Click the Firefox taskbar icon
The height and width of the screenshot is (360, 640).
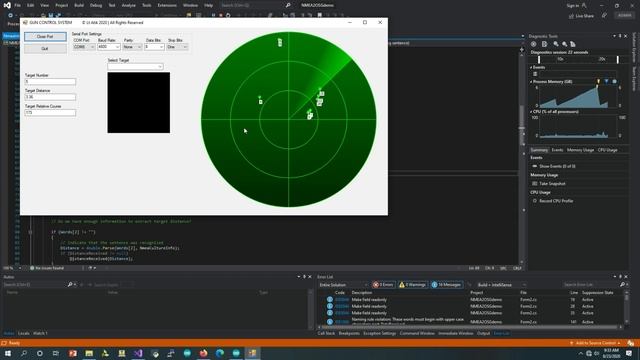pos(203,353)
